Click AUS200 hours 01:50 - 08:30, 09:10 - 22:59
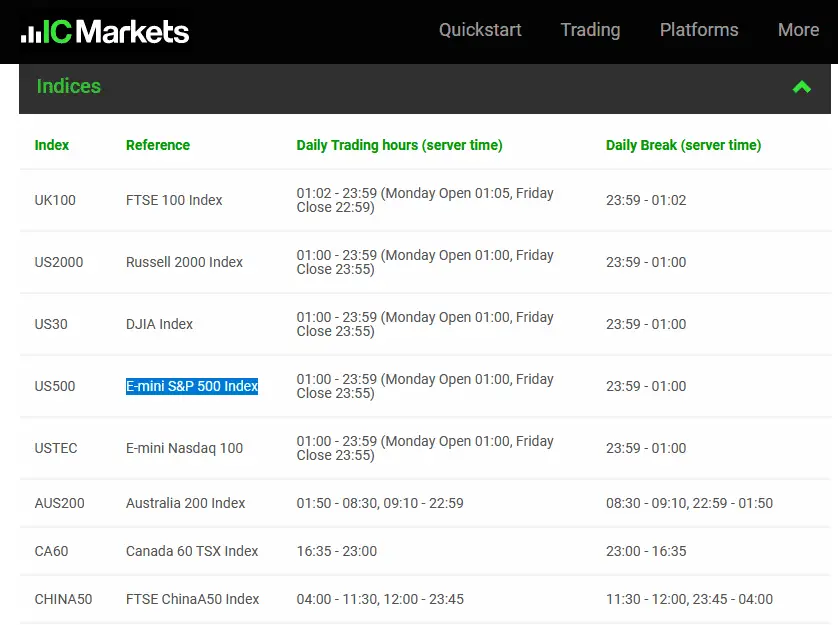The image size is (838, 625). pyautogui.click(x=380, y=503)
